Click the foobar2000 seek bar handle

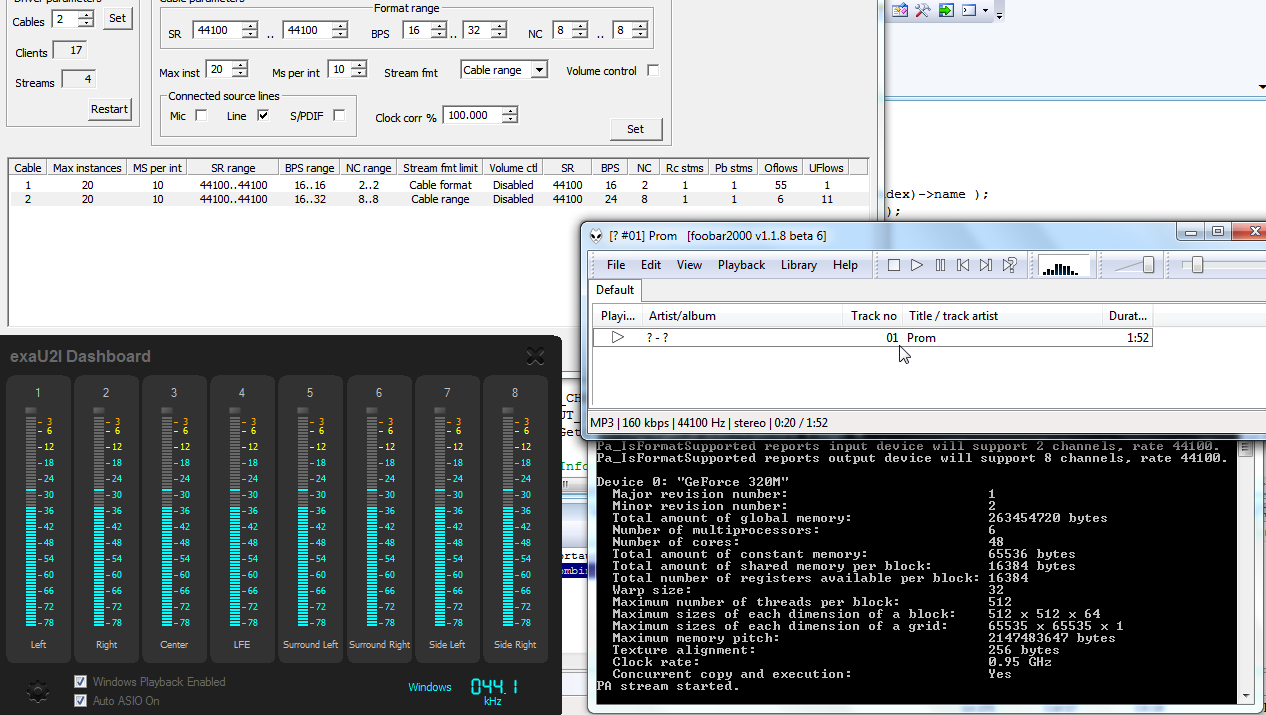pyautogui.click(x=1197, y=265)
